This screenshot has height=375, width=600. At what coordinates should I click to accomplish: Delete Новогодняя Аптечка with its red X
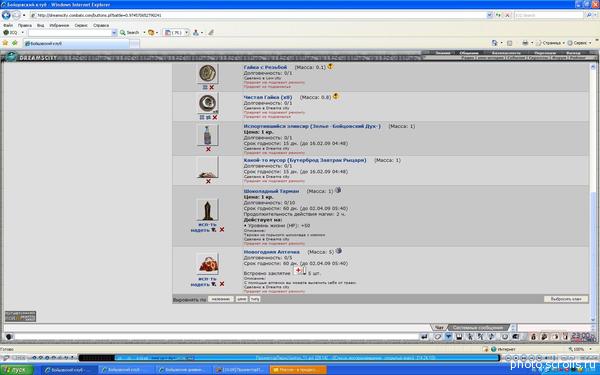222,284
